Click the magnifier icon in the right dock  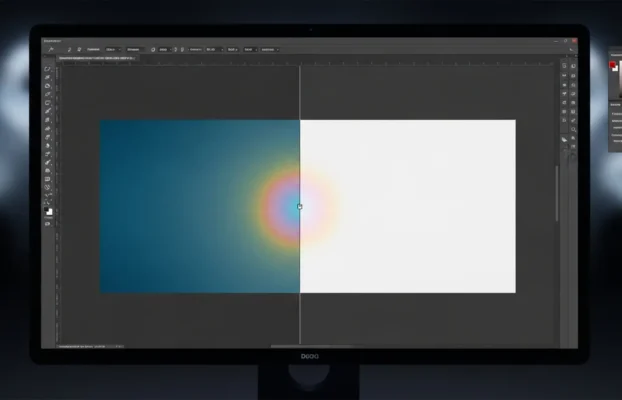[x=573, y=129]
